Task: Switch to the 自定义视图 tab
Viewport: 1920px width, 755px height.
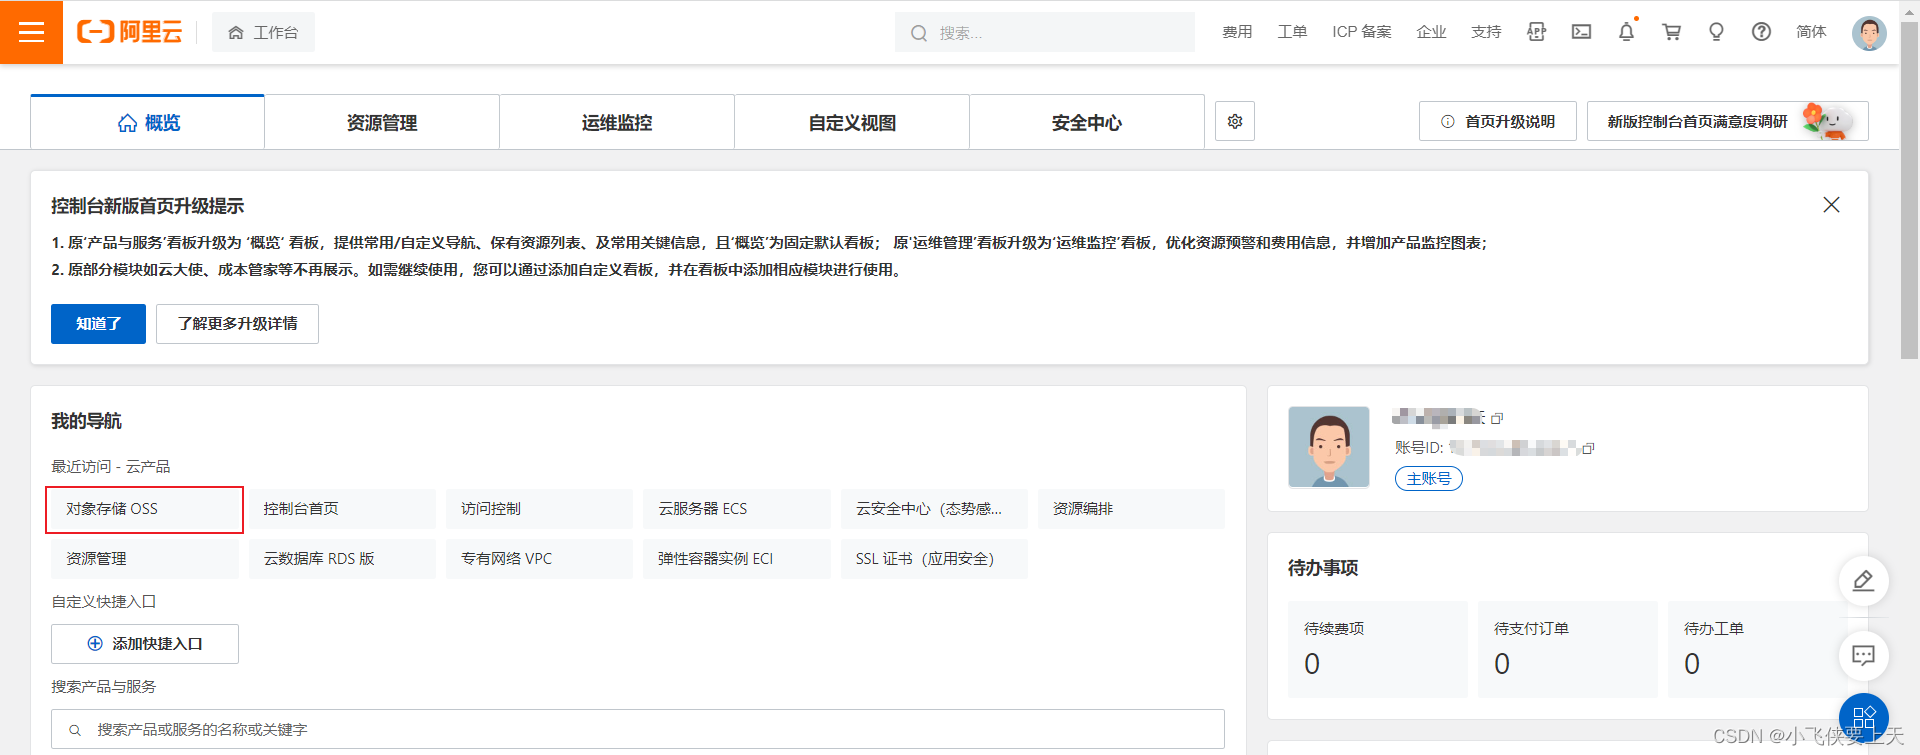Action: [852, 122]
